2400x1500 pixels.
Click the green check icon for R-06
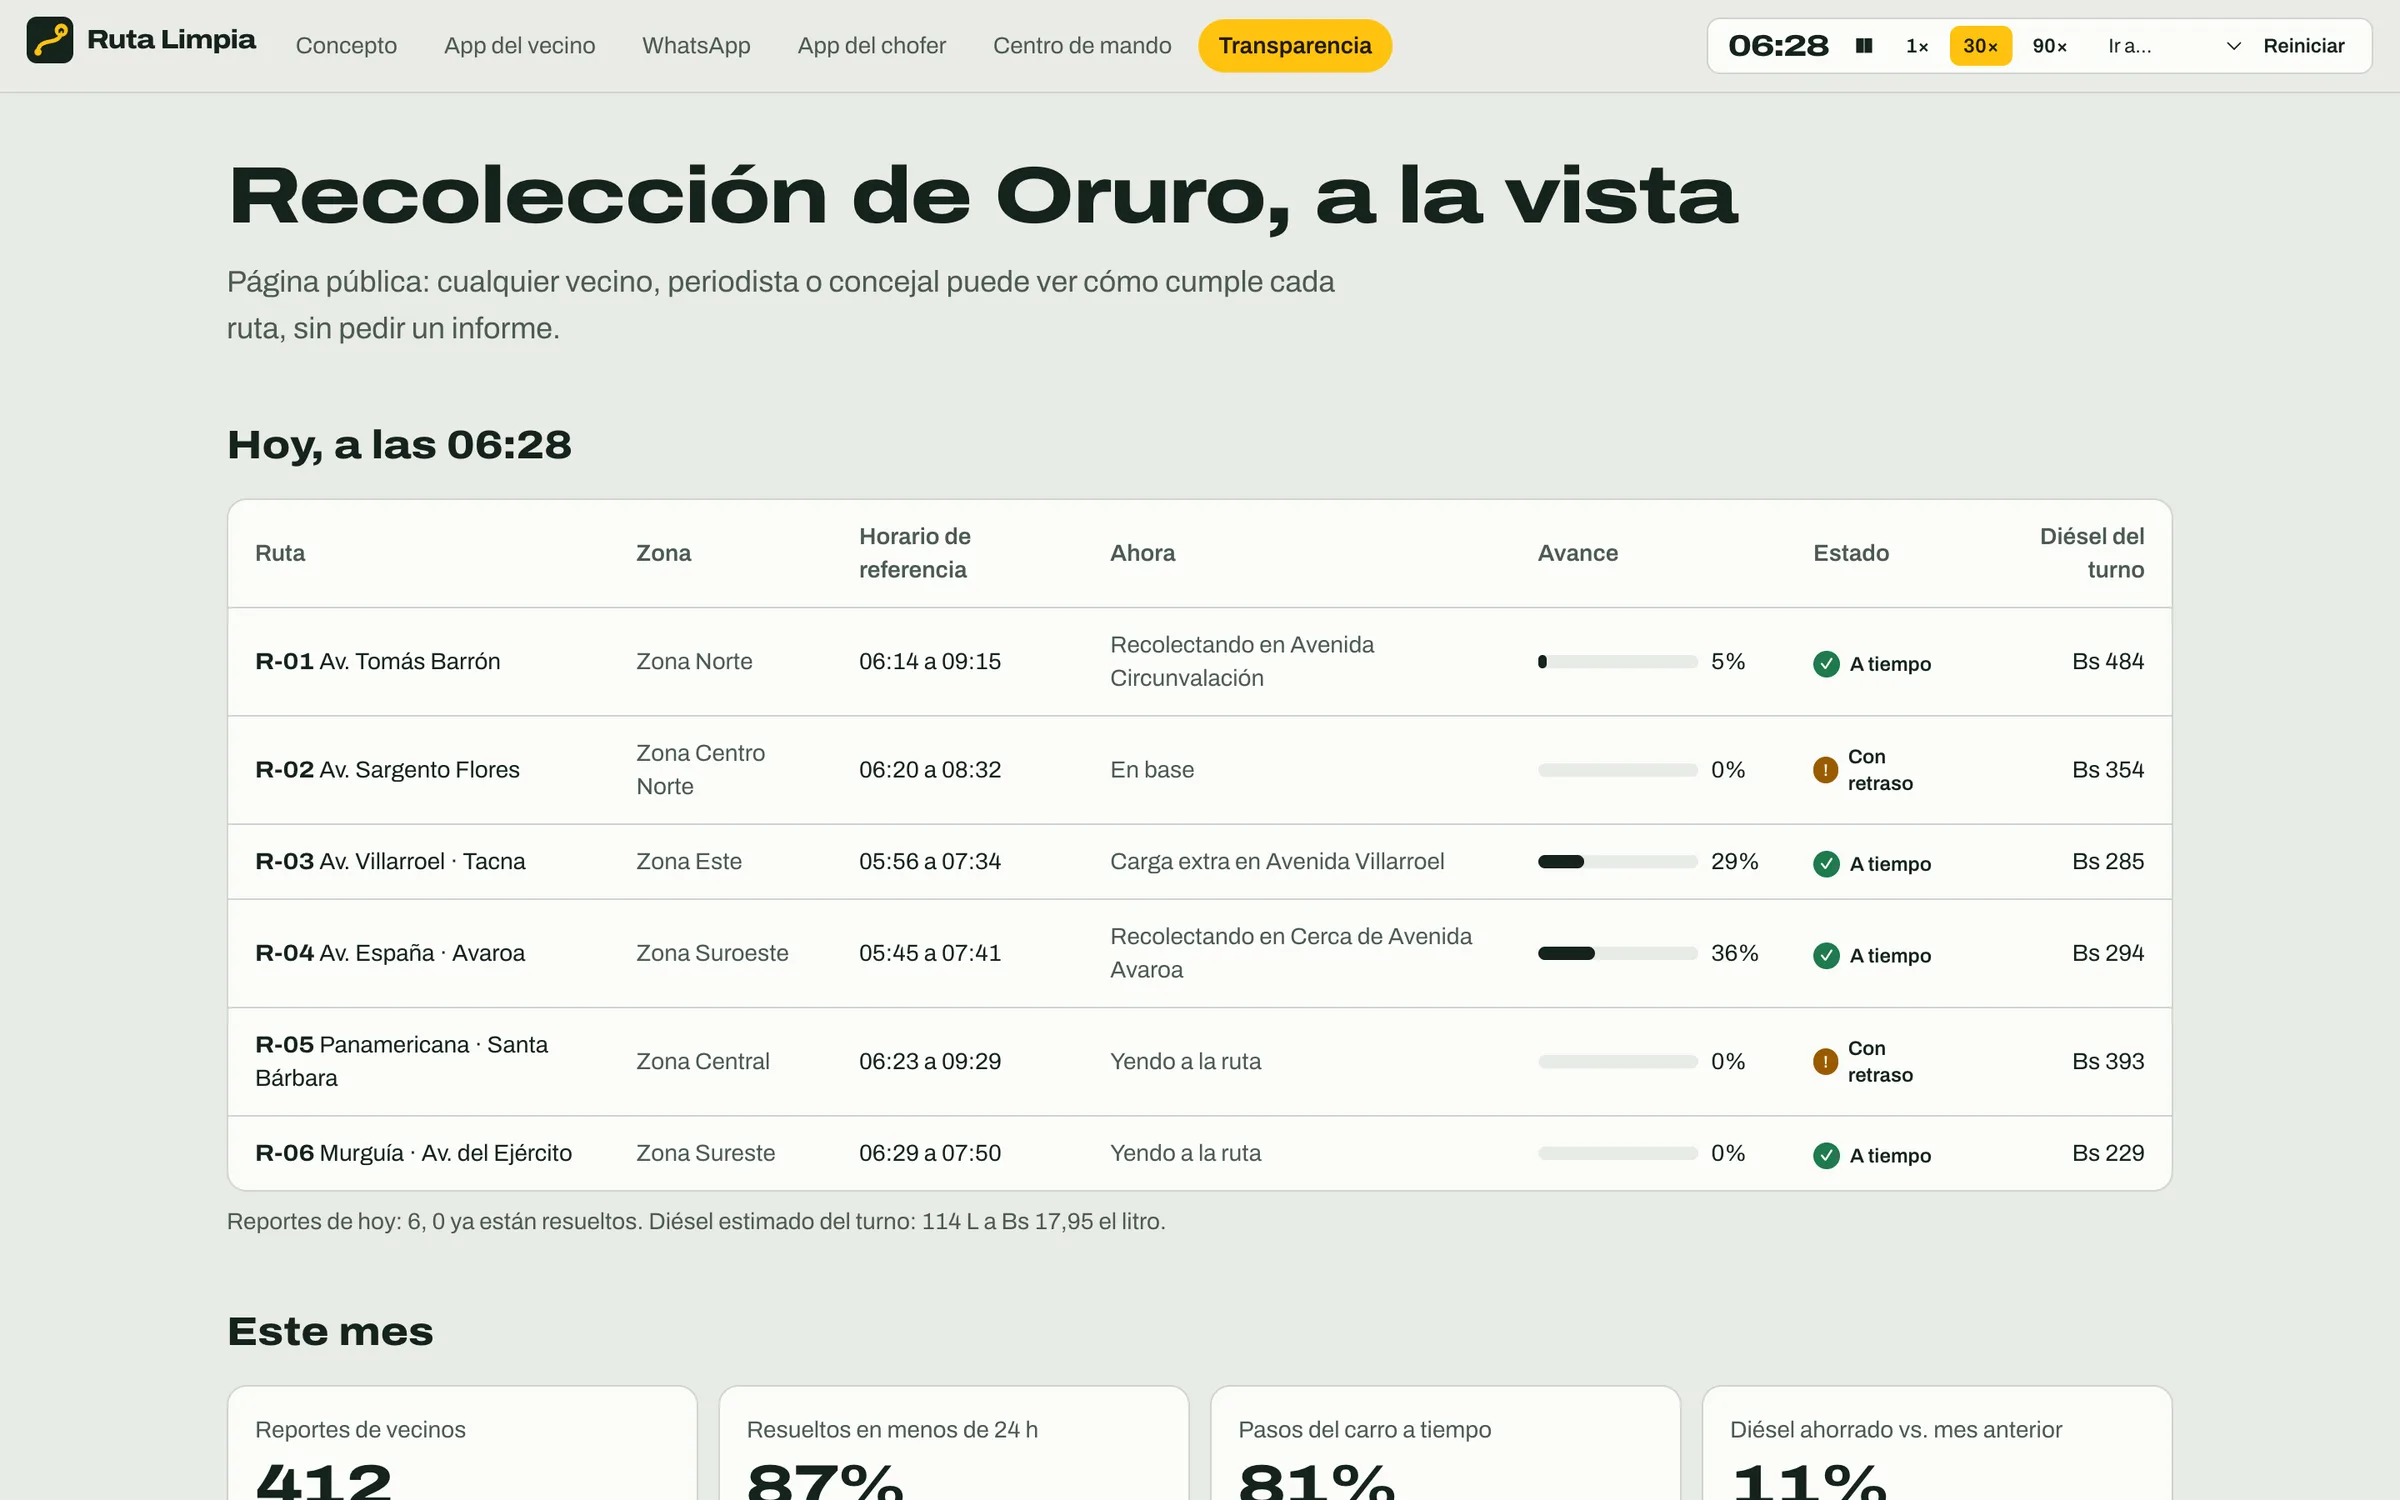point(1826,1156)
